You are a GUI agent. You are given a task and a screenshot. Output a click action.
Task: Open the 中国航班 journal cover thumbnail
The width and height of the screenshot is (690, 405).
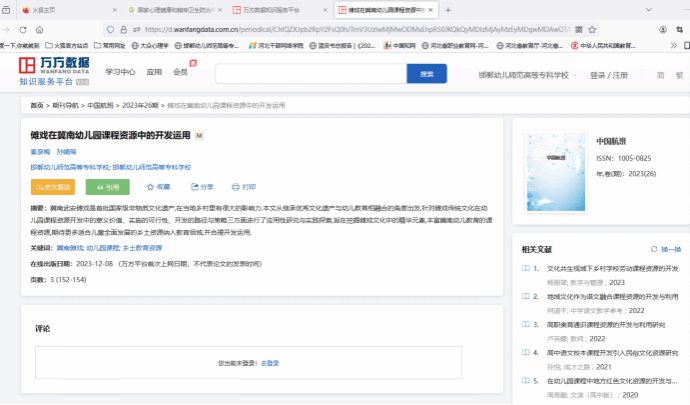tap(555, 162)
